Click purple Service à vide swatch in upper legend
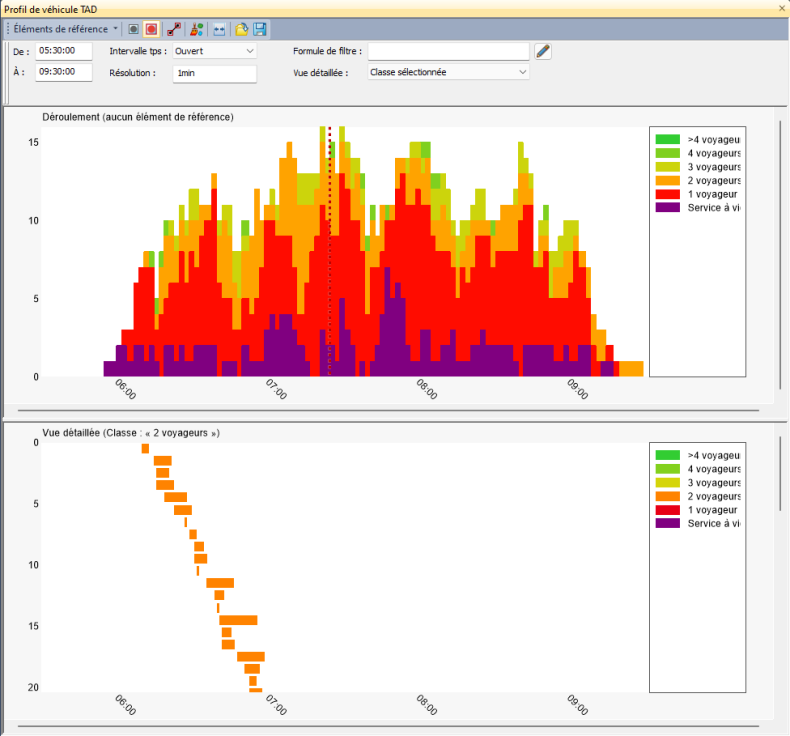The height and width of the screenshot is (736, 790). (x=667, y=208)
